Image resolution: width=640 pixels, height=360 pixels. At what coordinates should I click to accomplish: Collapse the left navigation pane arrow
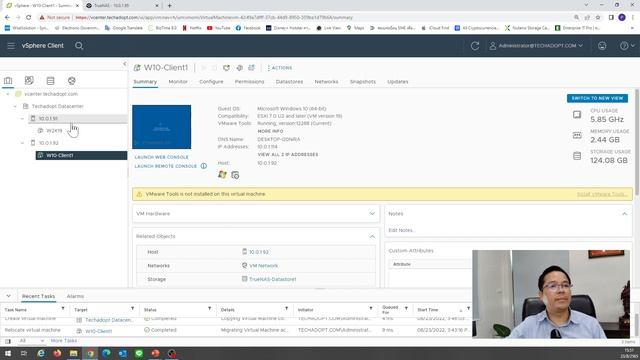tap(124, 64)
